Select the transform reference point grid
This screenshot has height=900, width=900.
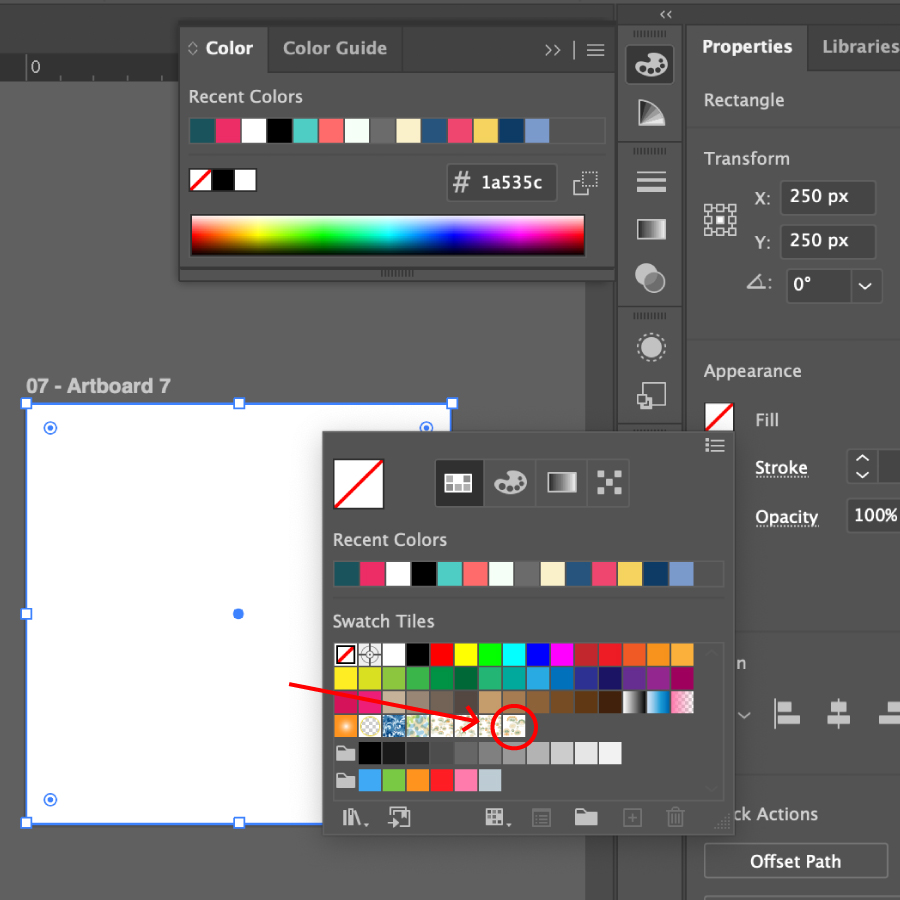click(x=720, y=219)
